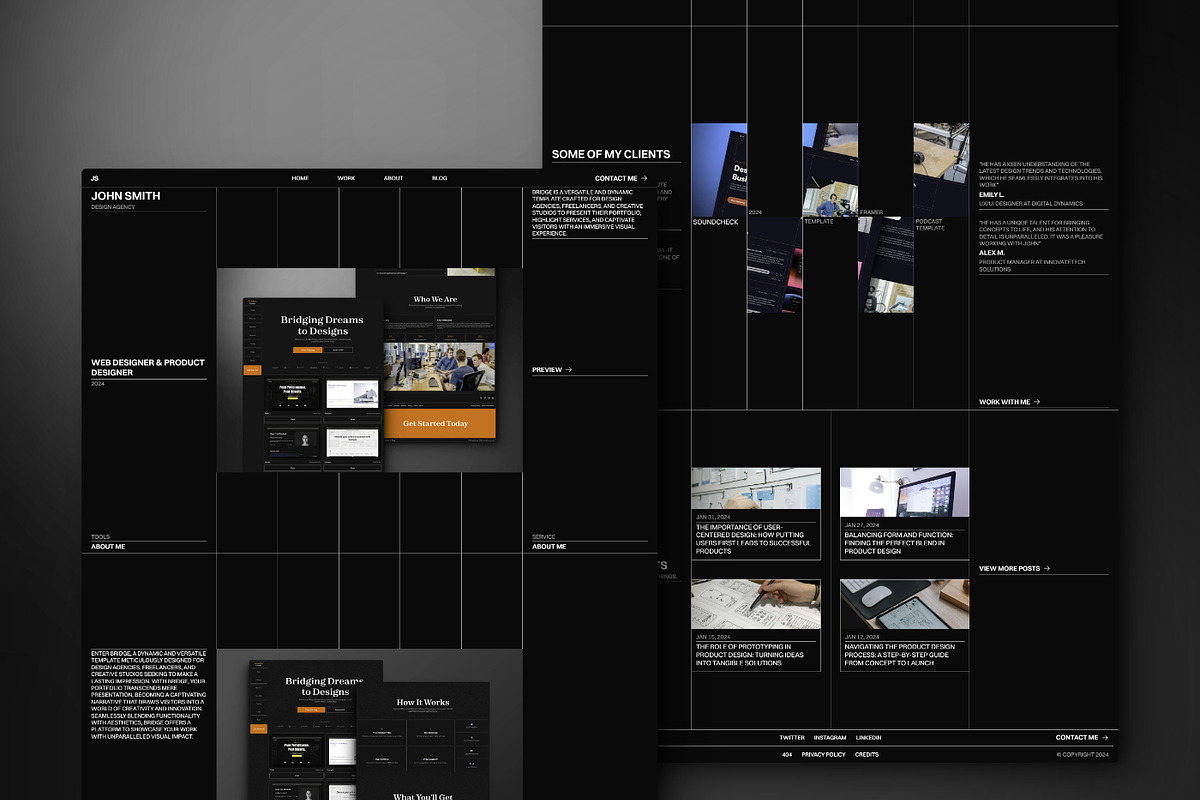
Task: Open the TEMPLATE client thumbnail
Action: (x=830, y=170)
